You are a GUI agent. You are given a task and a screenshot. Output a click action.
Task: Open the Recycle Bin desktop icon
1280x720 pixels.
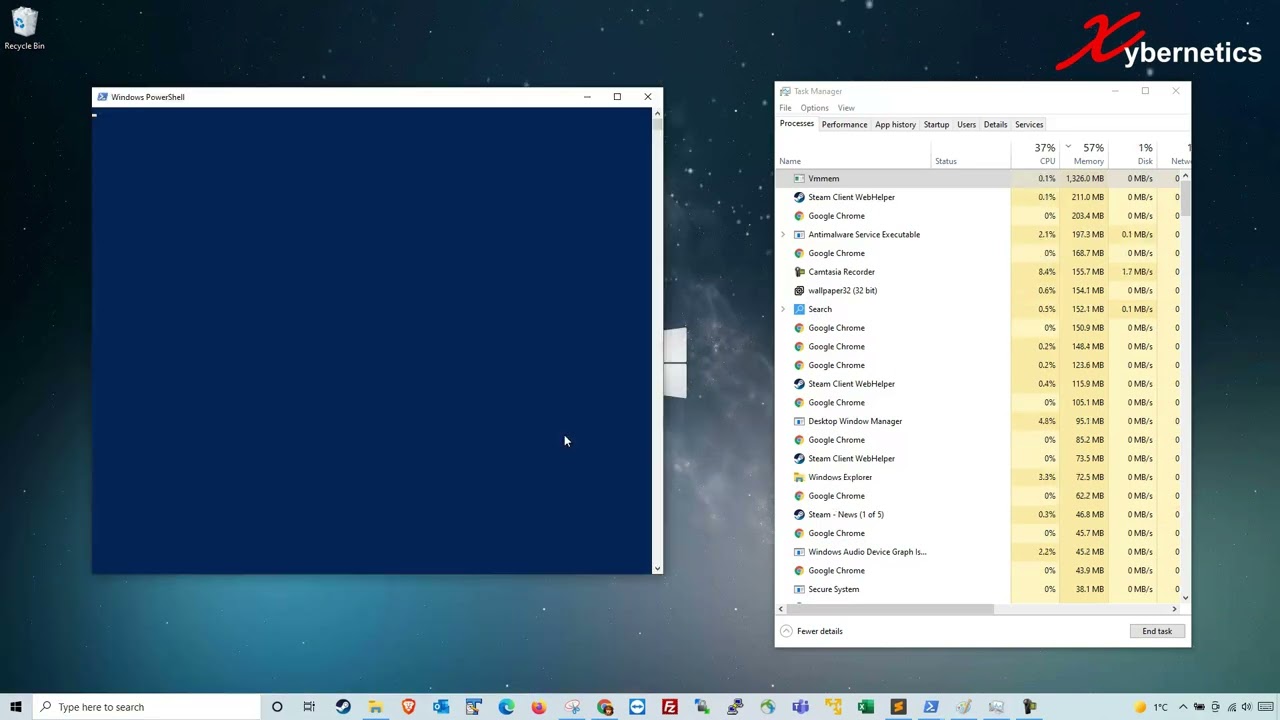coord(24,30)
